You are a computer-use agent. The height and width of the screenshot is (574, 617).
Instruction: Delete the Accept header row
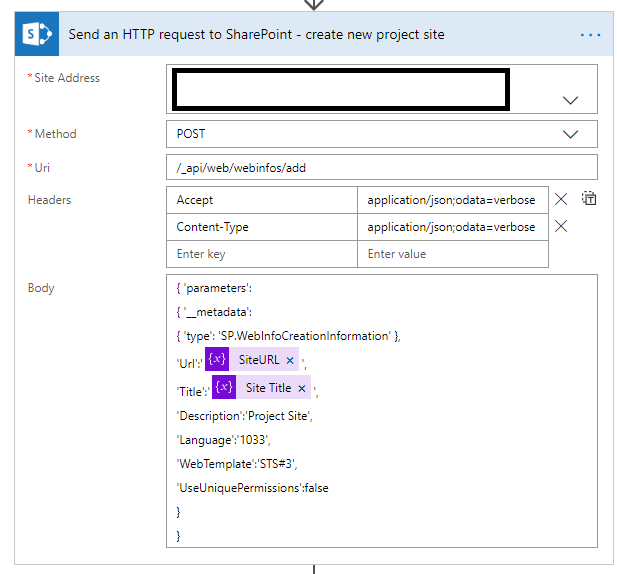tap(561, 200)
